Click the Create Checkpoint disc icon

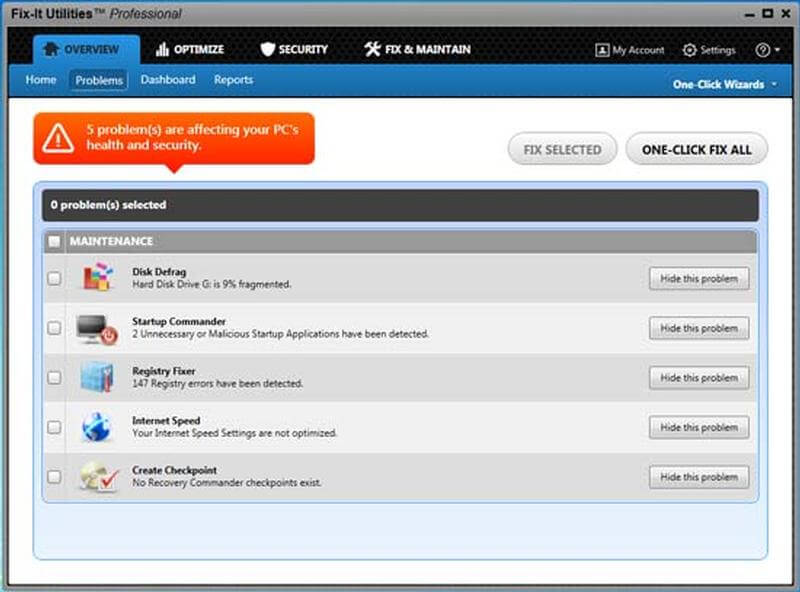pyautogui.click(x=97, y=477)
